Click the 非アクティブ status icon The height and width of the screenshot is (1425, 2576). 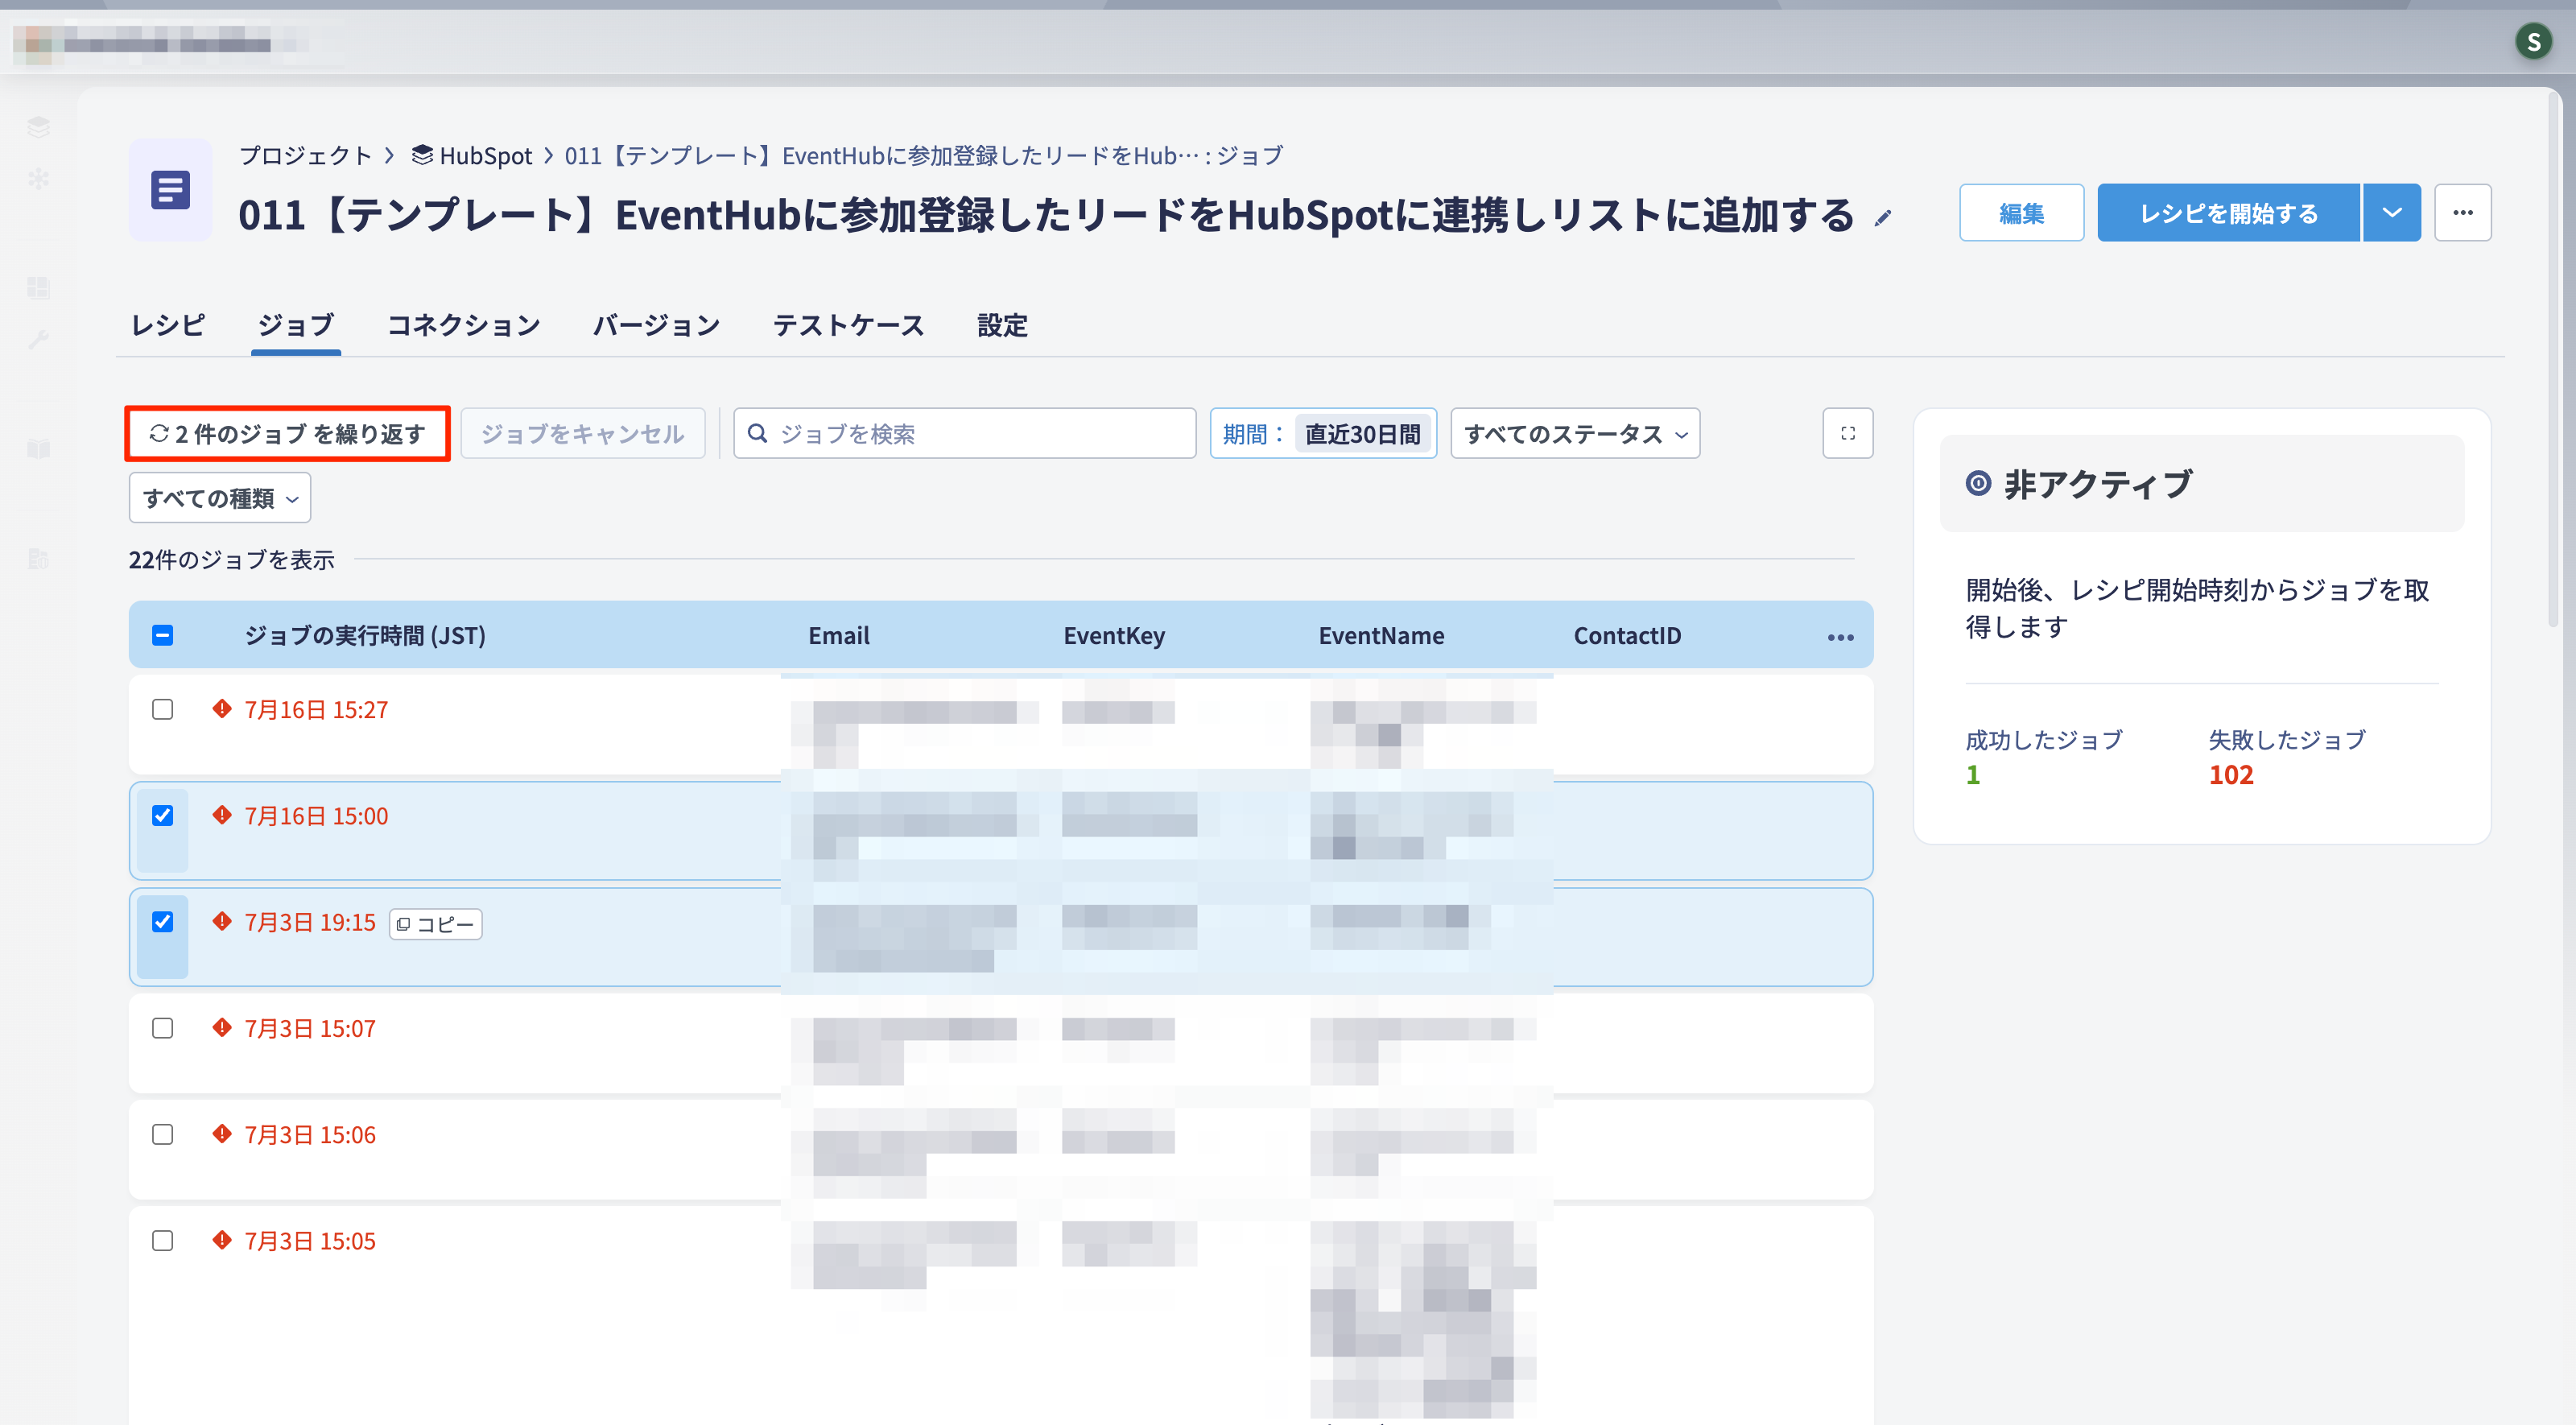[x=1978, y=484]
